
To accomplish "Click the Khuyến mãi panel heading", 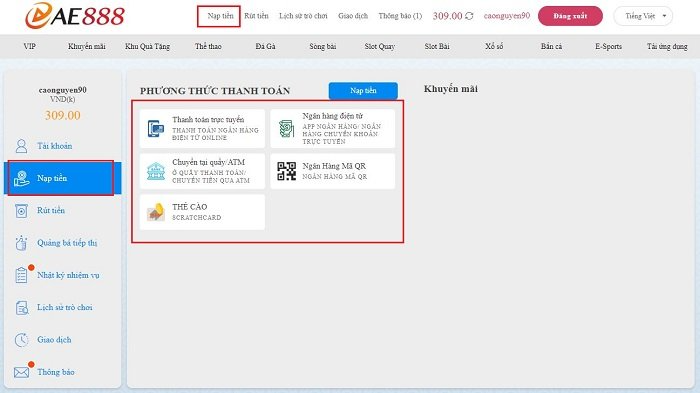I will [450, 89].
